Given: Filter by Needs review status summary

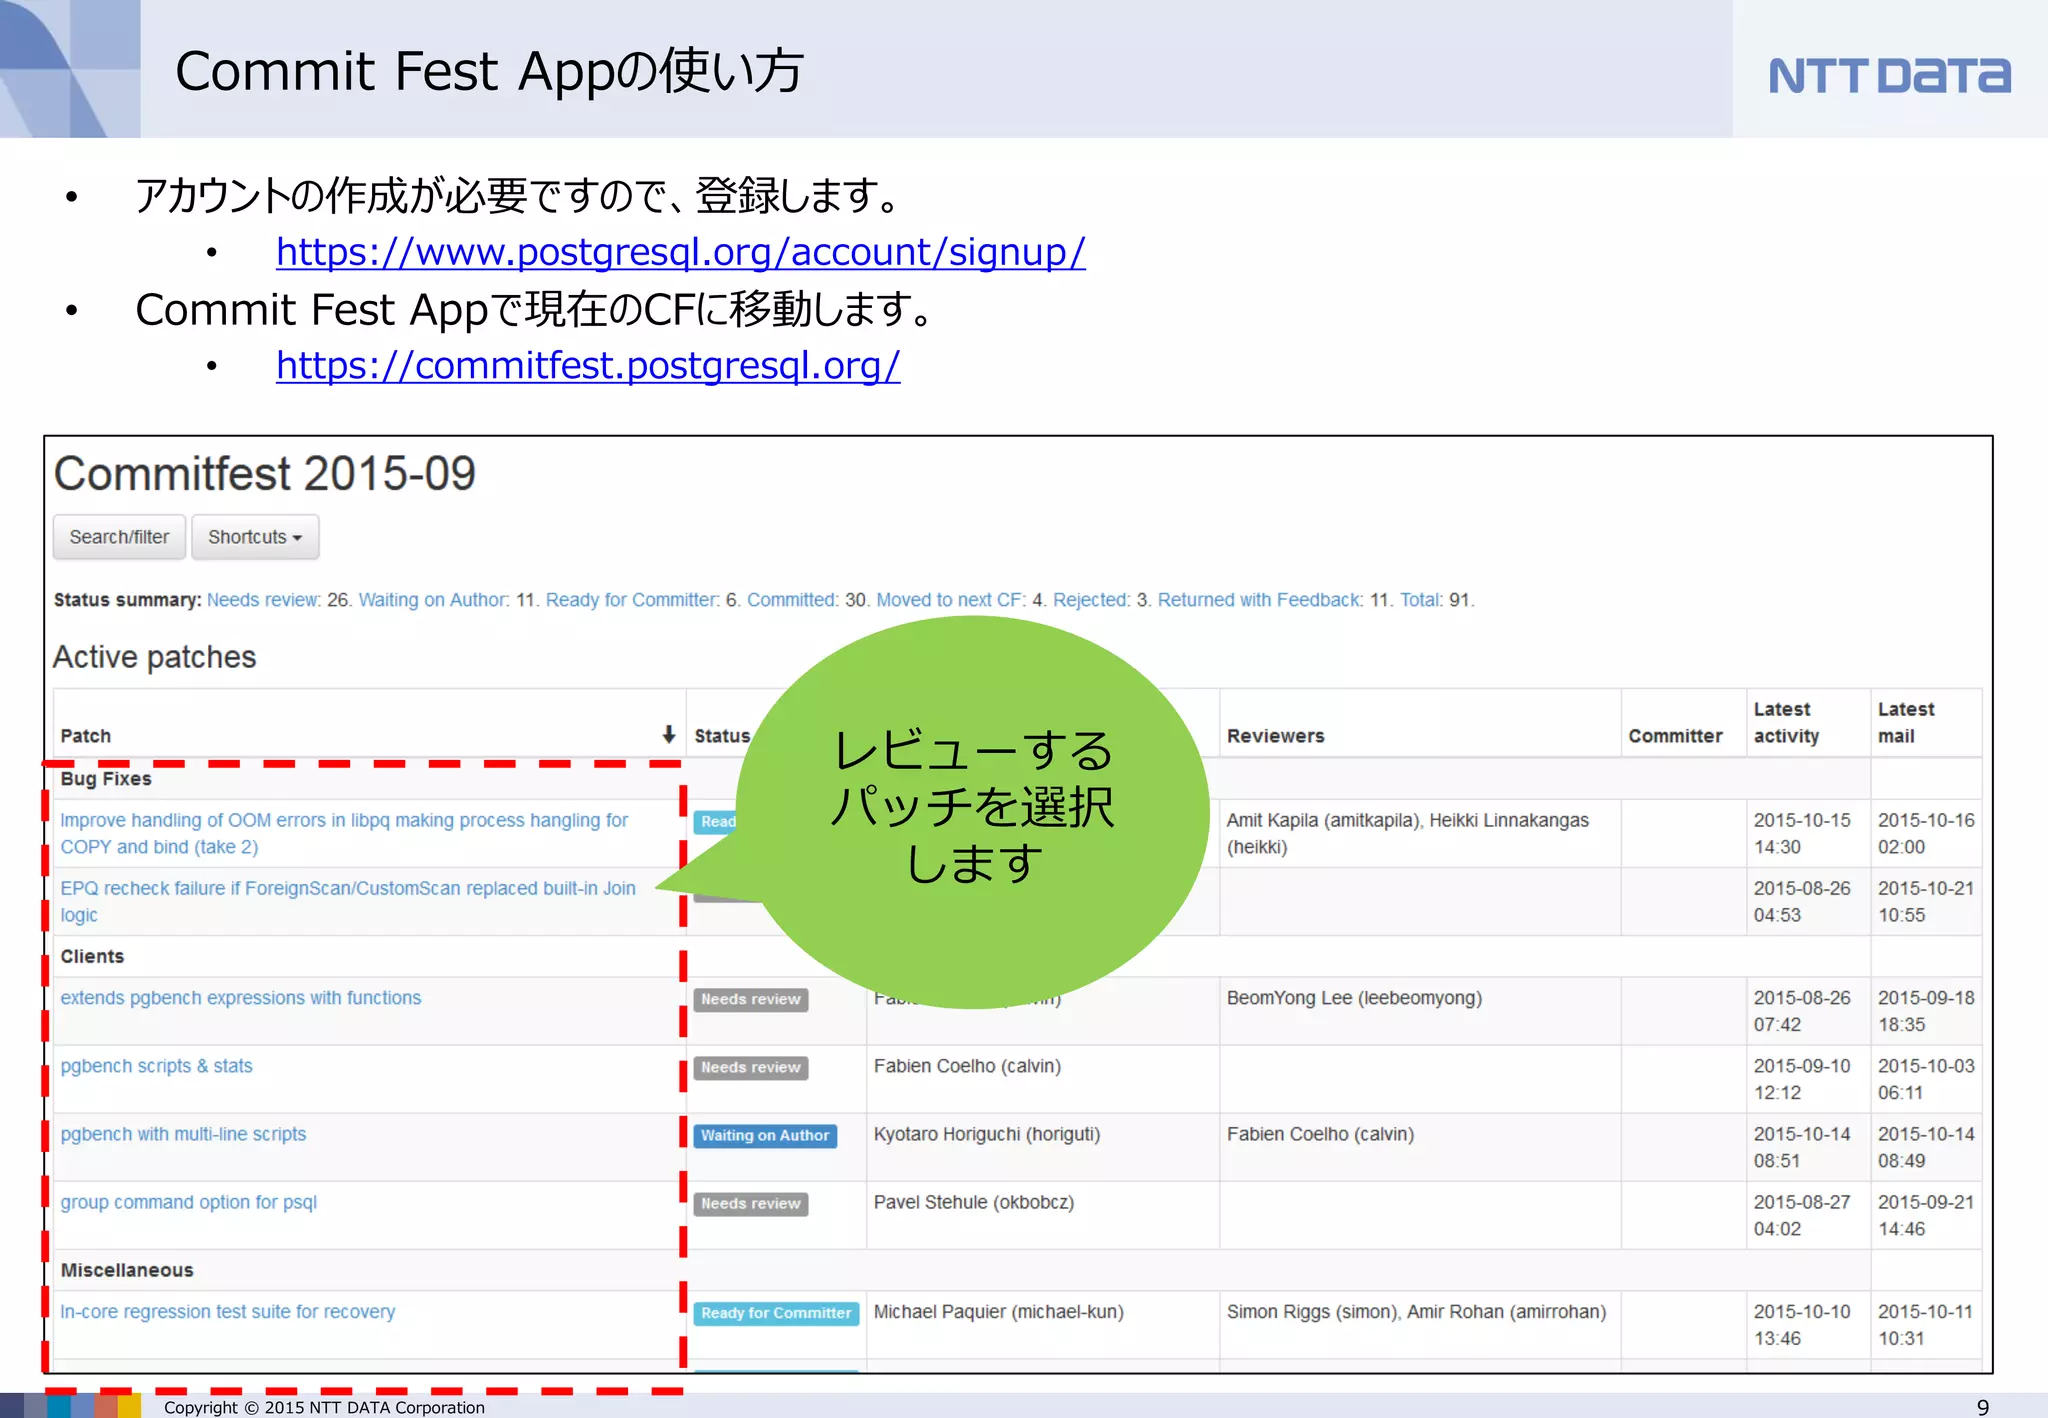Looking at the screenshot, I should (264, 600).
